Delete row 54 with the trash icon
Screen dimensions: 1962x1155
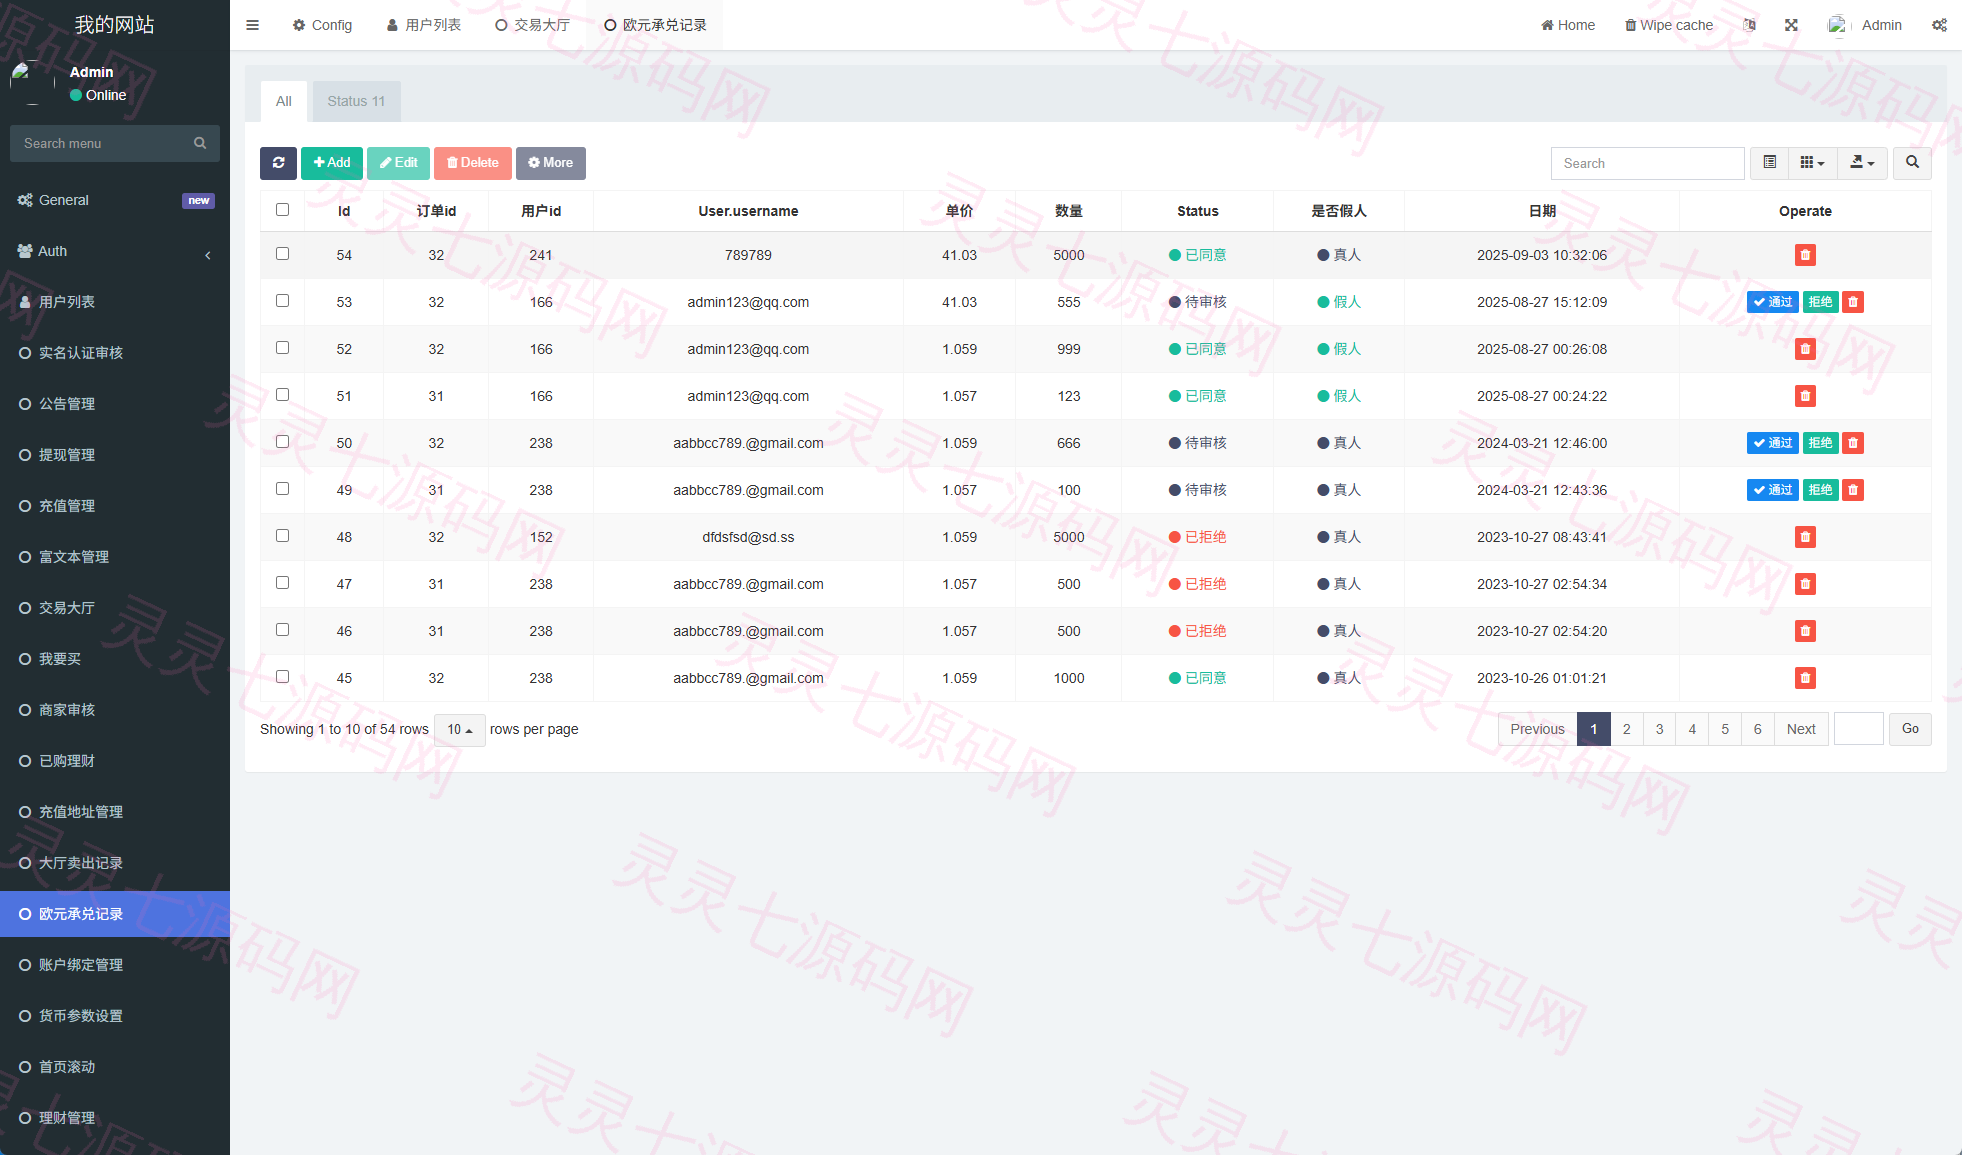[1805, 255]
